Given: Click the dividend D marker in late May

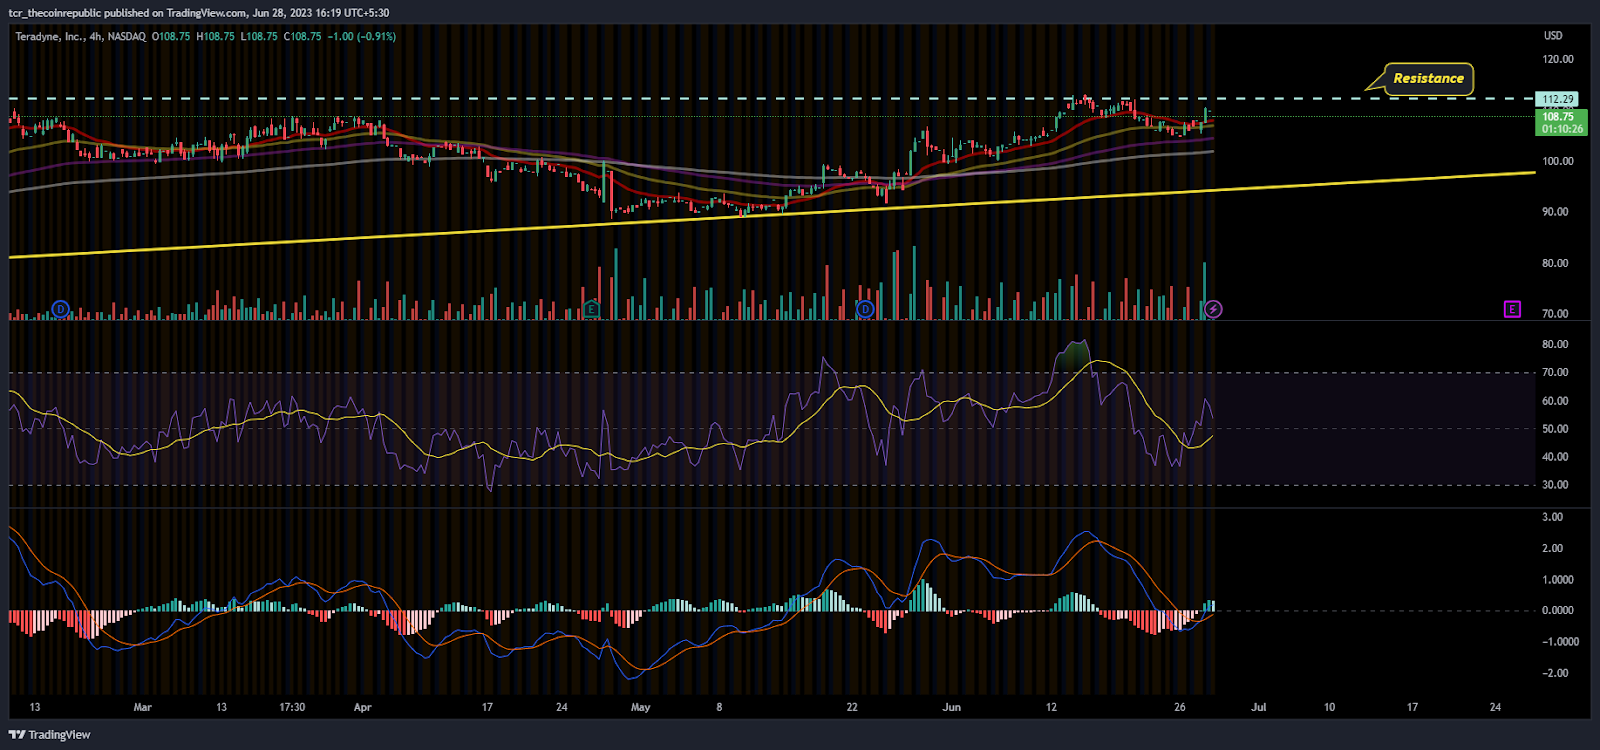Looking at the screenshot, I should [x=866, y=310].
